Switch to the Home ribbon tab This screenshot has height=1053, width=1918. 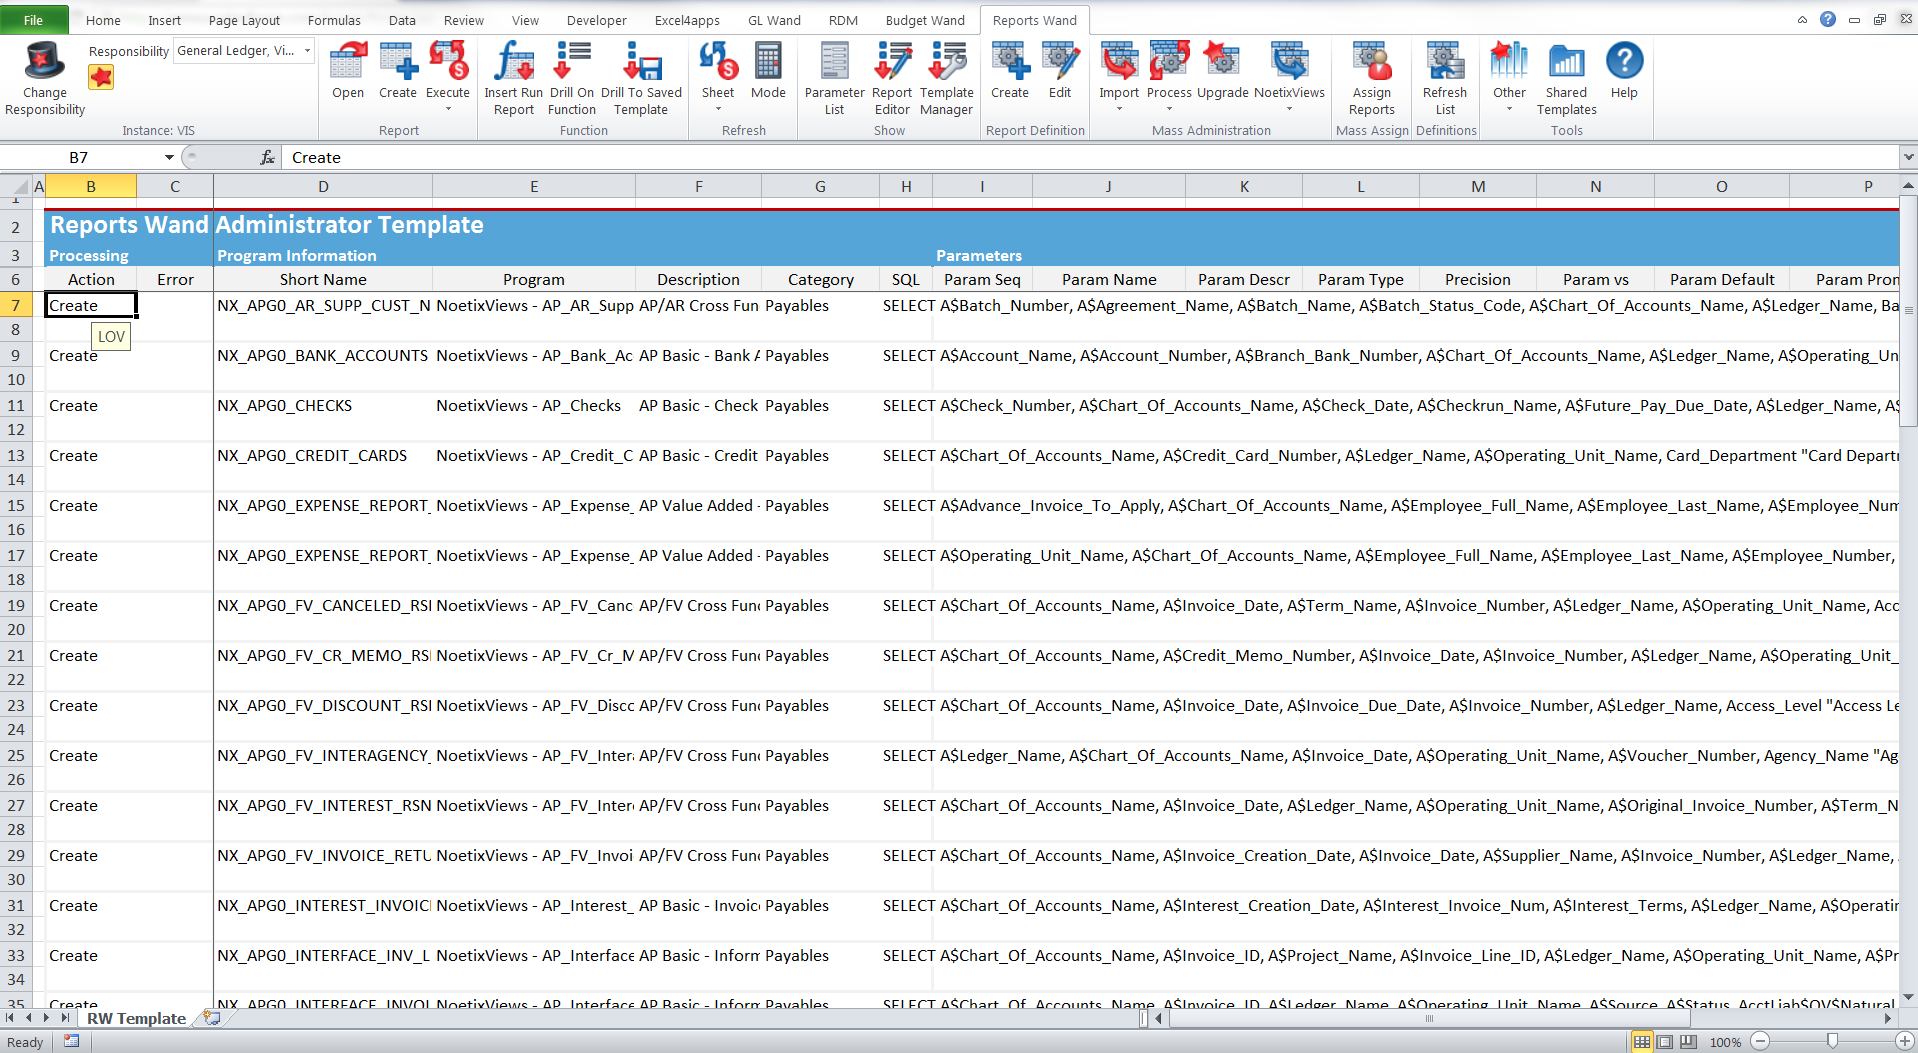pos(103,20)
